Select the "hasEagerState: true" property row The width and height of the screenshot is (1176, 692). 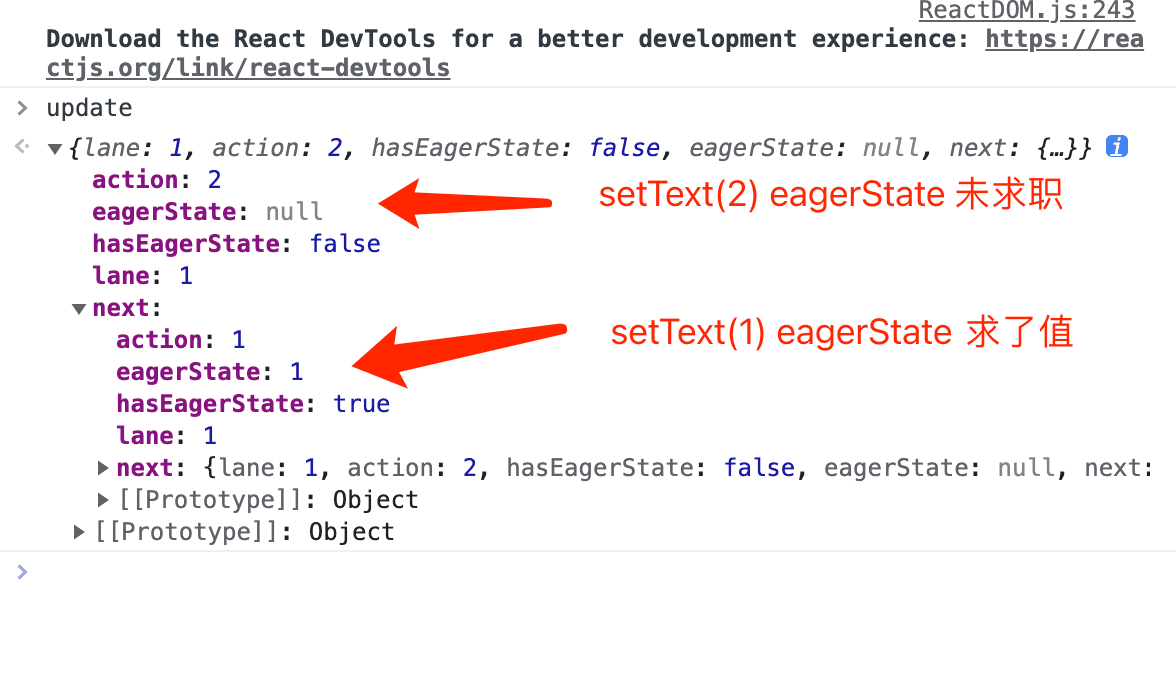point(252,404)
